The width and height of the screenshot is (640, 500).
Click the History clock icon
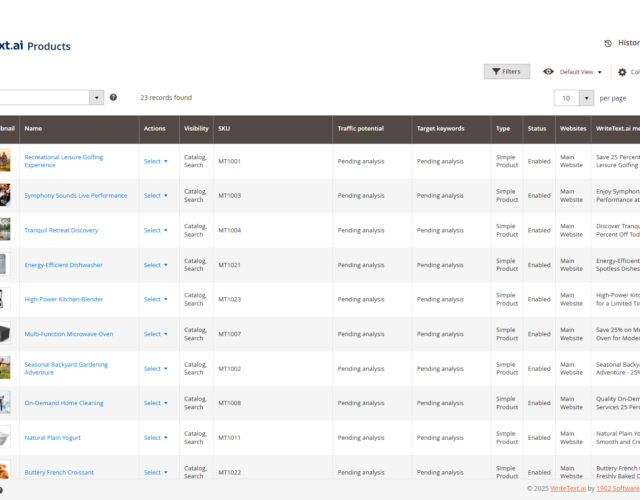[x=608, y=43]
